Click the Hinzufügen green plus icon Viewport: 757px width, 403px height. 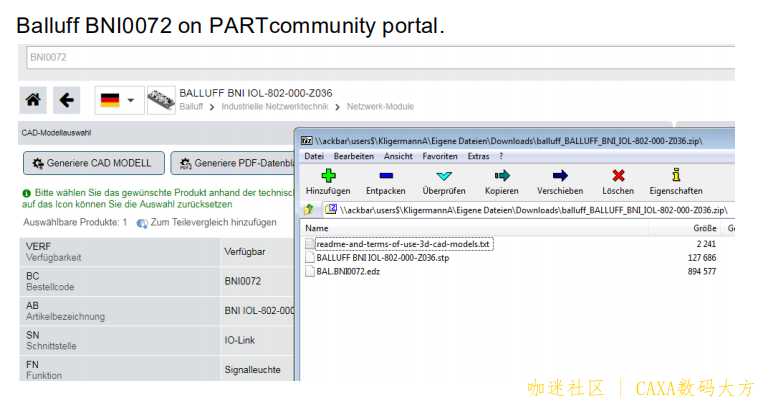[328, 176]
